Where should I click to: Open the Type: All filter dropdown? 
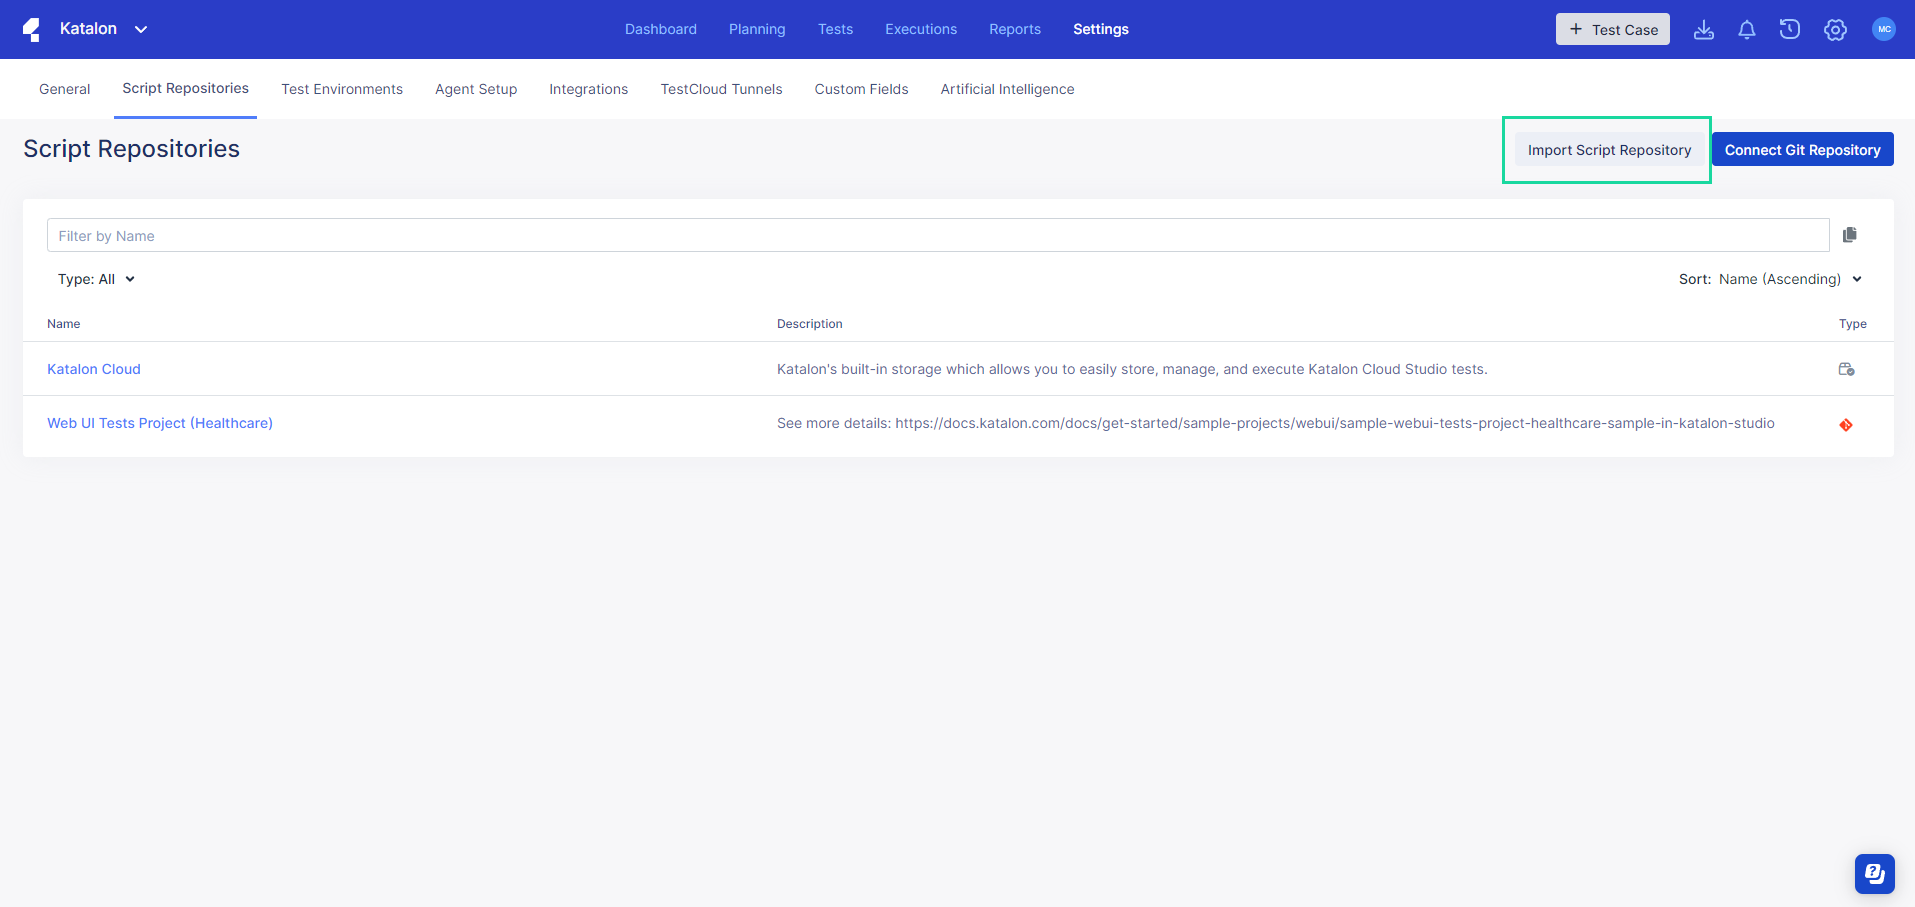[x=96, y=279]
